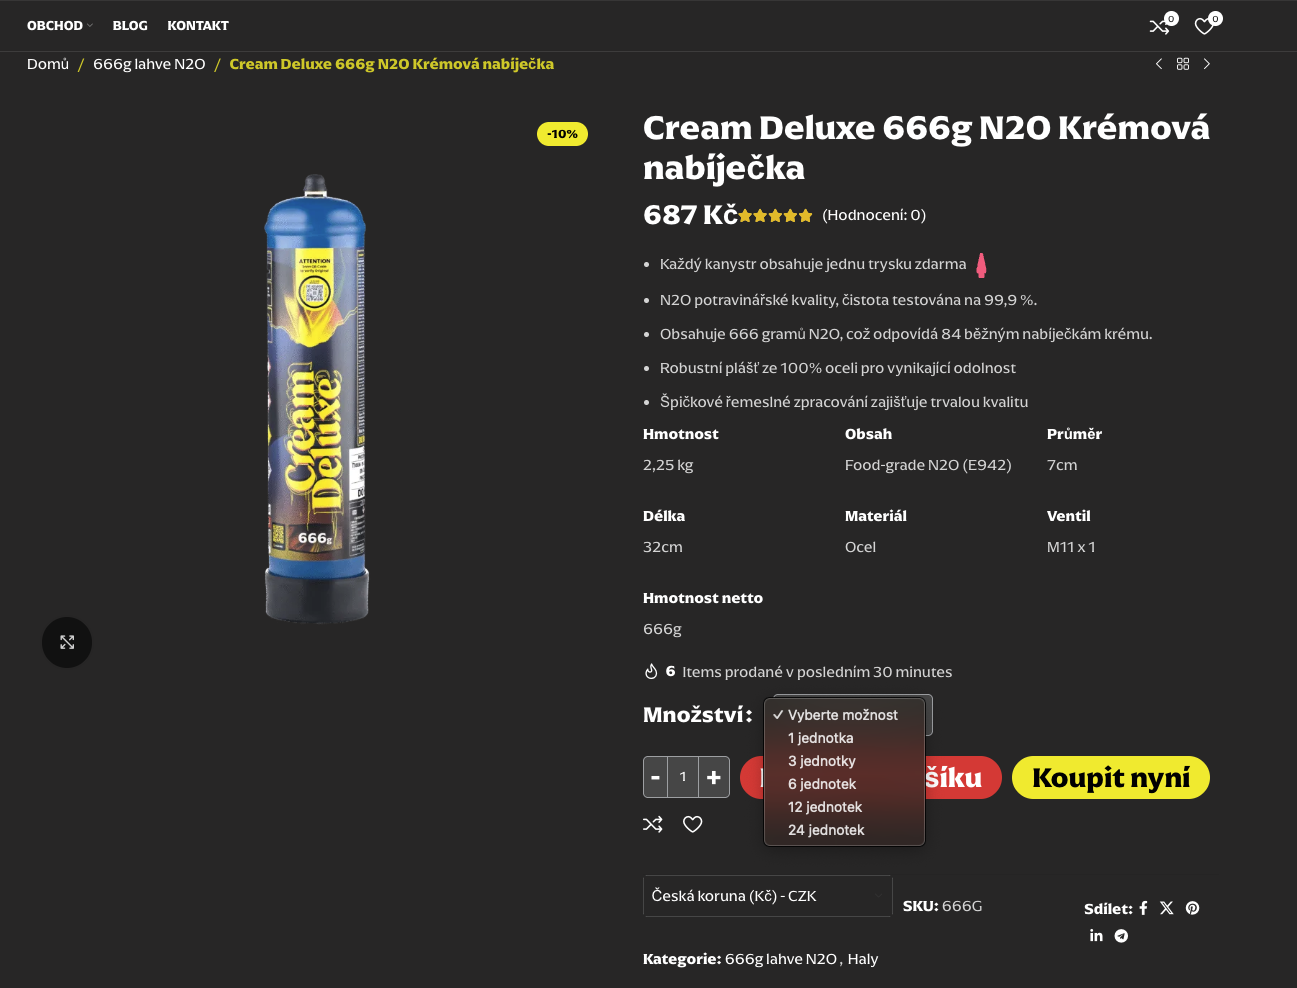Decrease quantity with minus button

(x=656, y=777)
